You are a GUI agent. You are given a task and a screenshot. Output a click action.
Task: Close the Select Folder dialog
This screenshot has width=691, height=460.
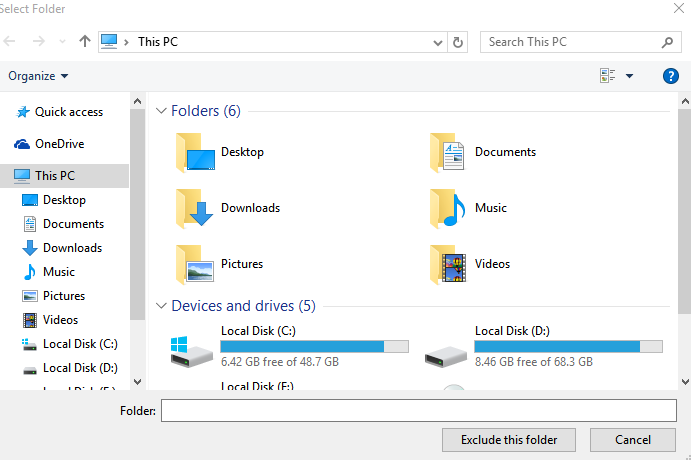coord(679,8)
